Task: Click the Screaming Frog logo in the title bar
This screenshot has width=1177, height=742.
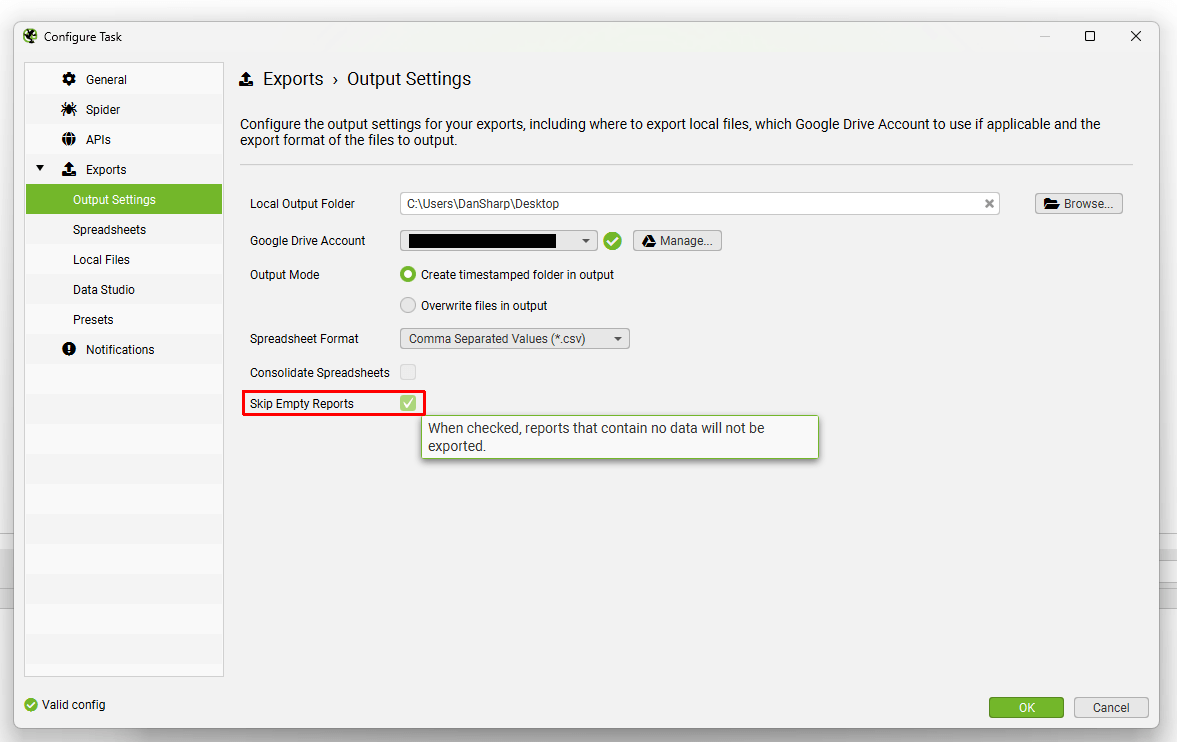Action: tap(30, 36)
